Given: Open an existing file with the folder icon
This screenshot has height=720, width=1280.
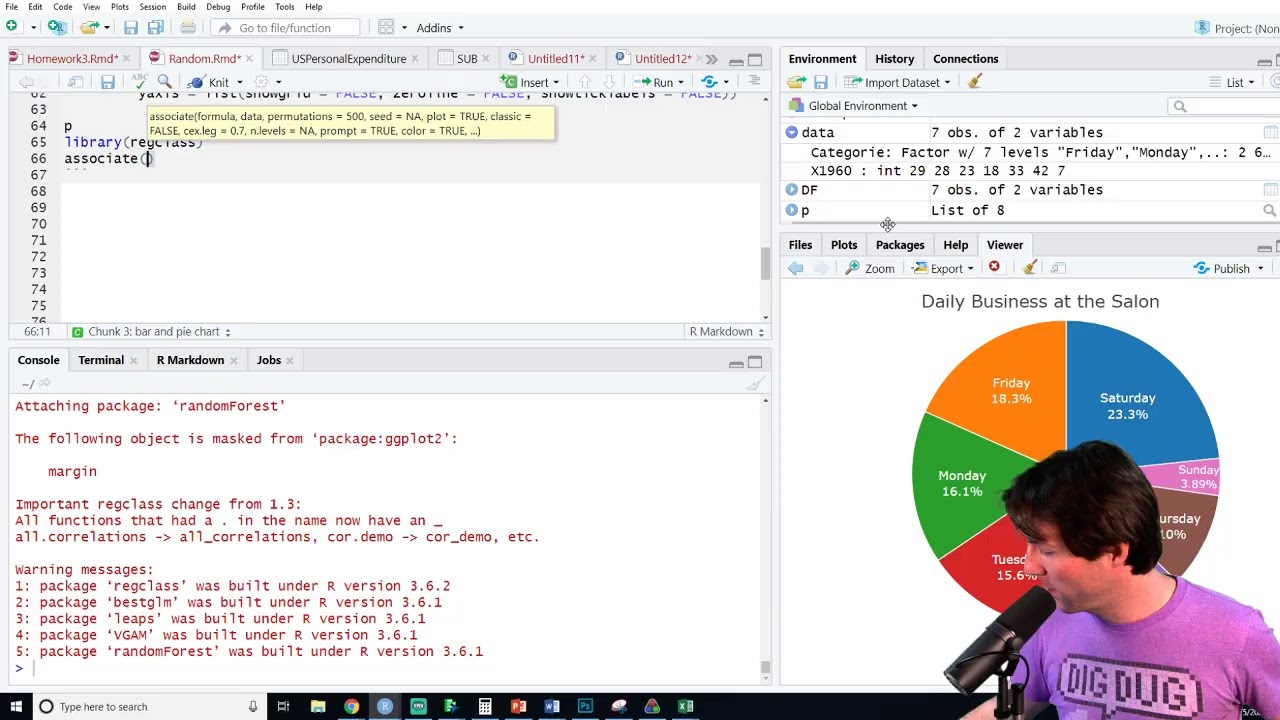Looking at the screenshot, I should click(x=90, y=27).
